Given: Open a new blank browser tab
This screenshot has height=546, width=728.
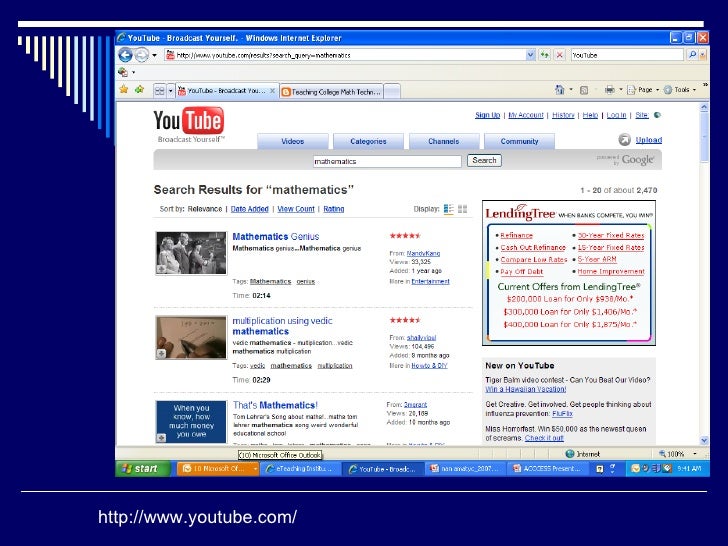Looking at the screenshot, I should click(x=392, y=91).
